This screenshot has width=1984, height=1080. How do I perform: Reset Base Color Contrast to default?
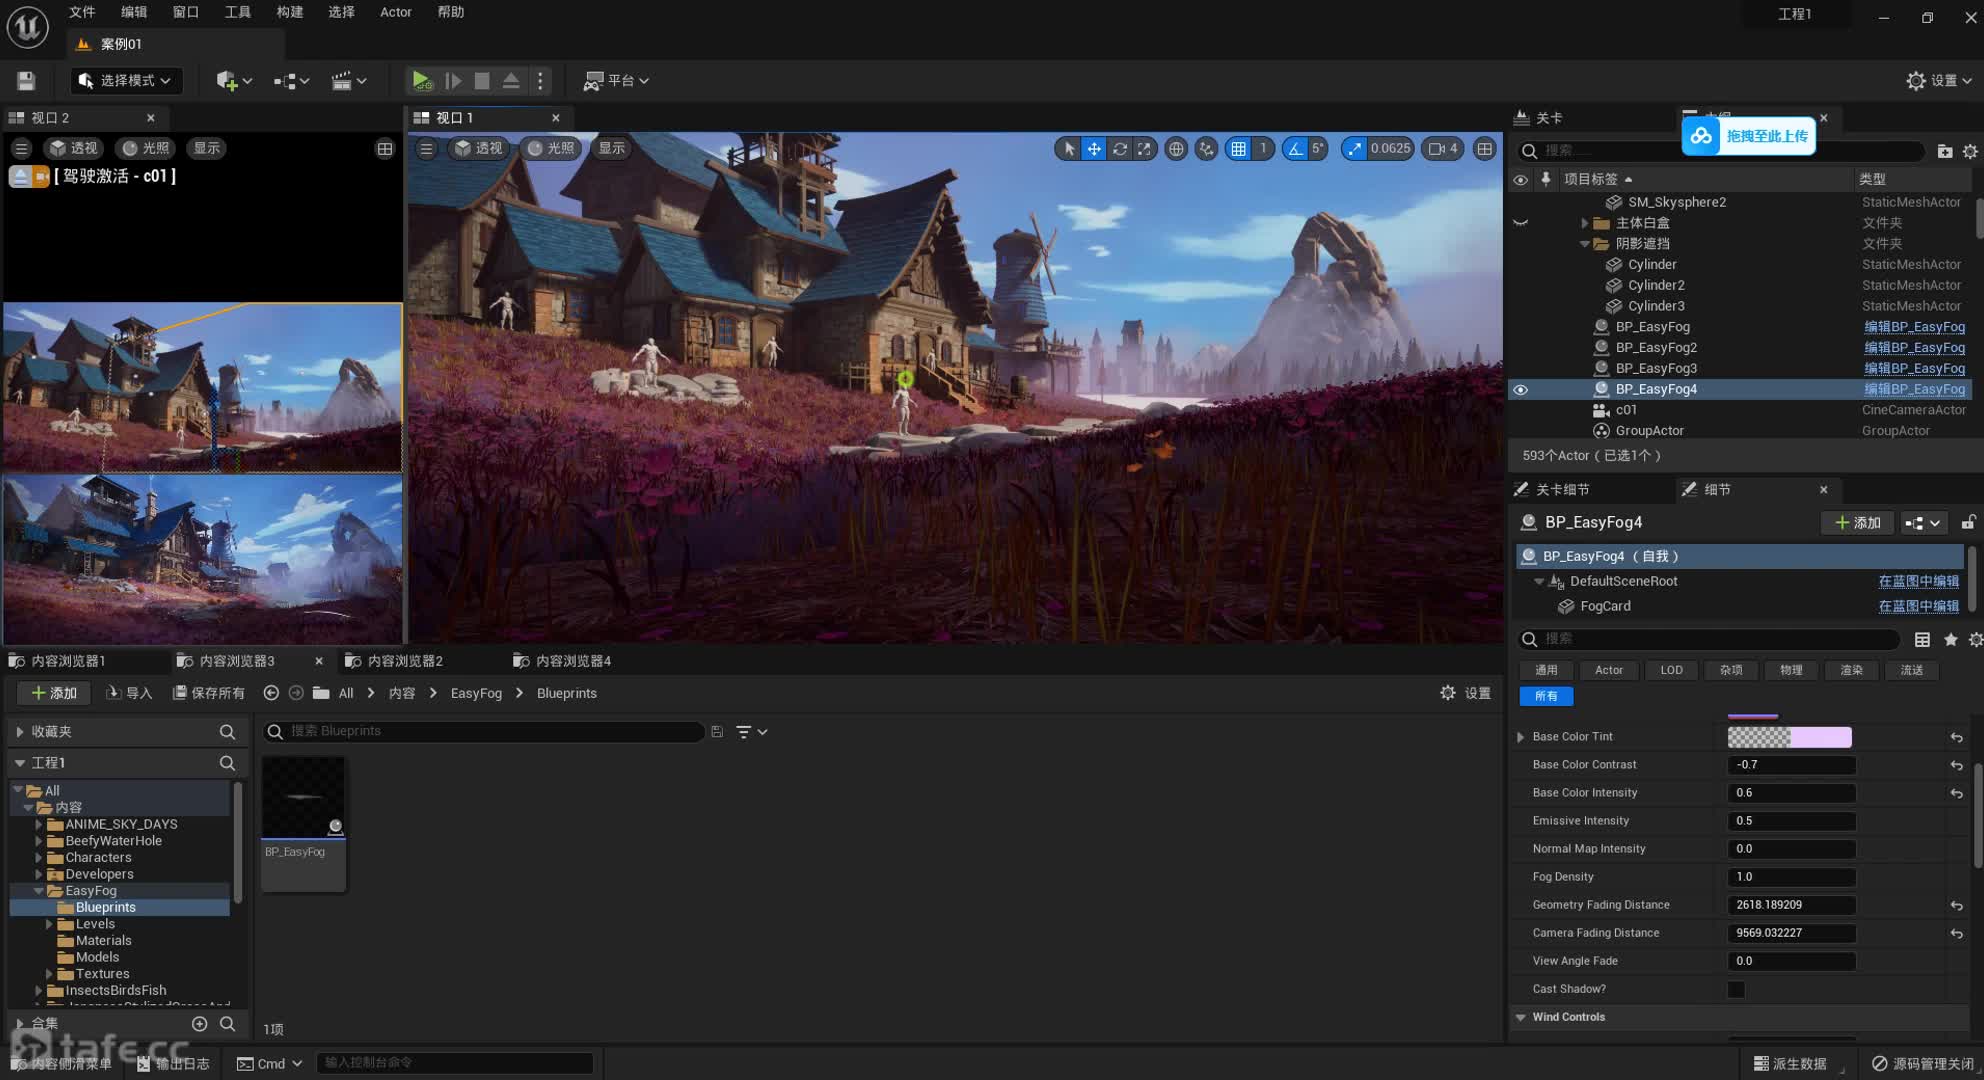[x=1956, y=765]
